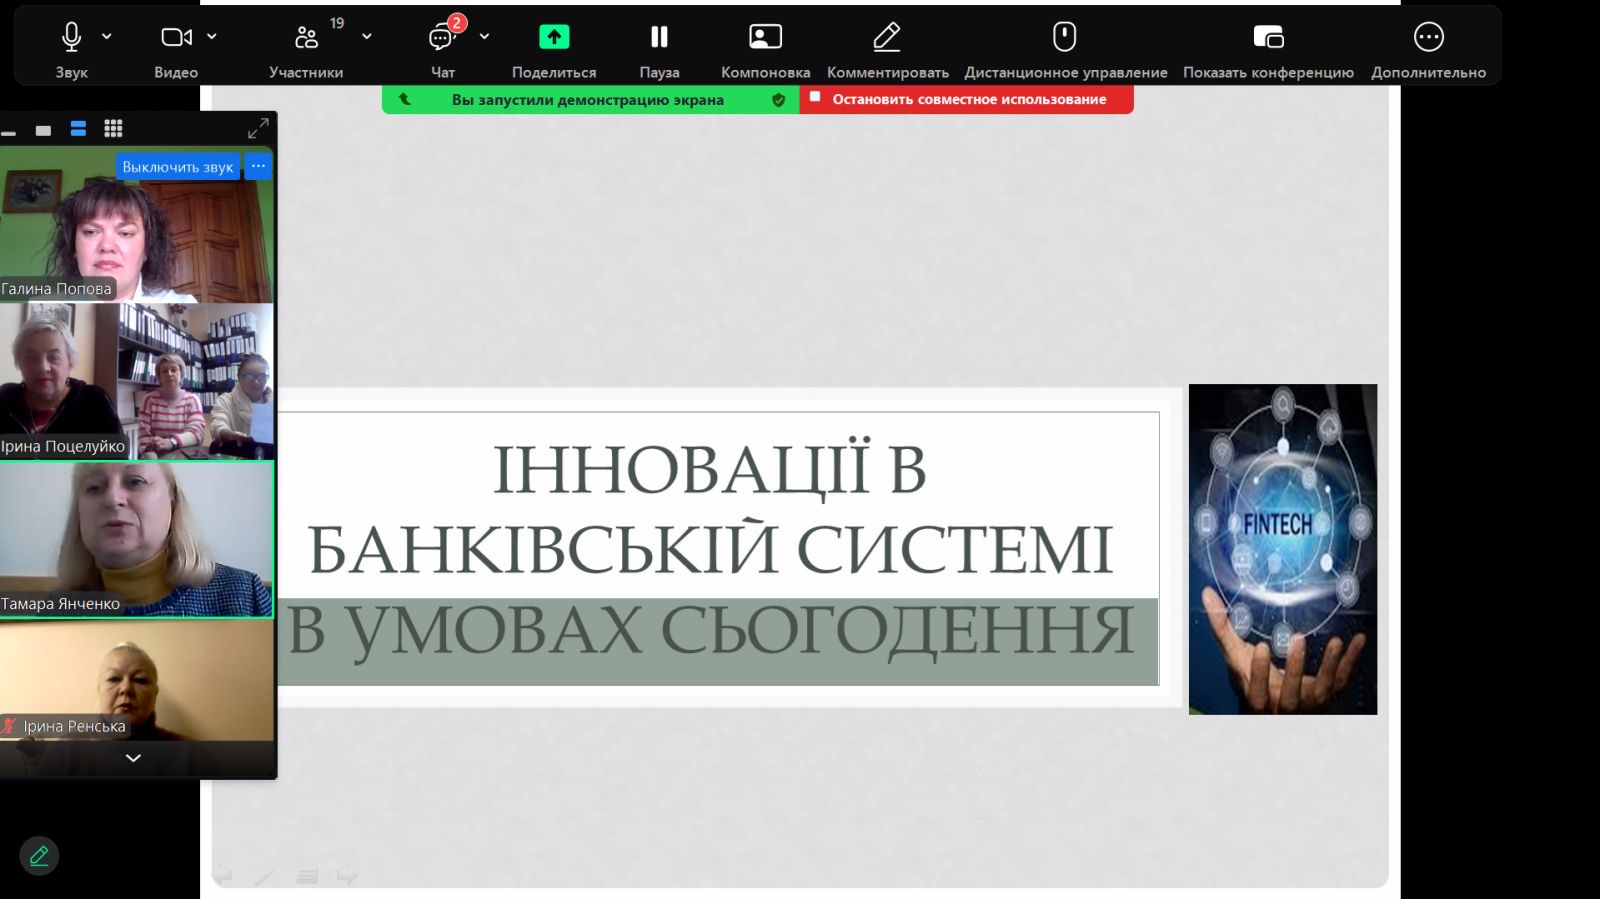Click Выключить звук on Галина Попова video
The height and width of the screenshot is (899, 1600).
(177, 167)
